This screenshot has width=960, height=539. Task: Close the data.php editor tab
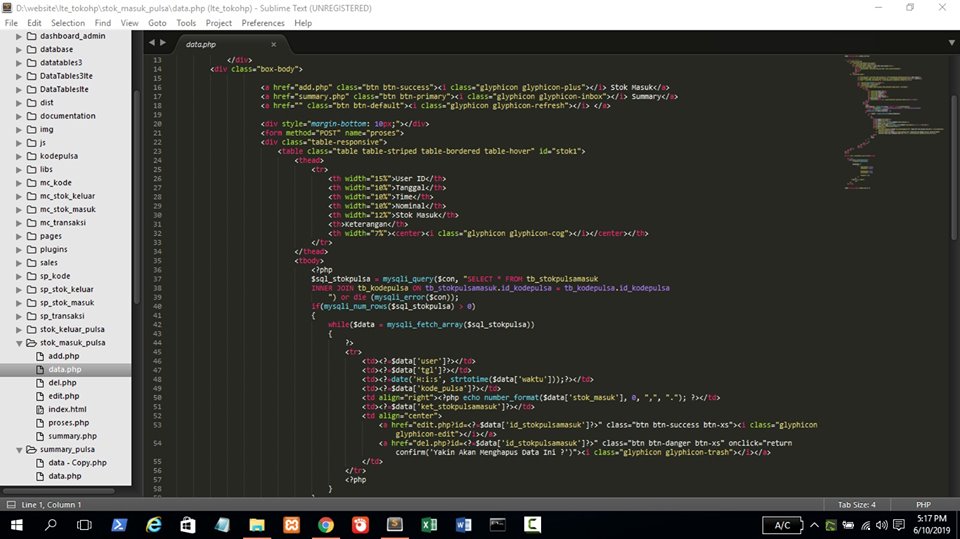(274, 44)
